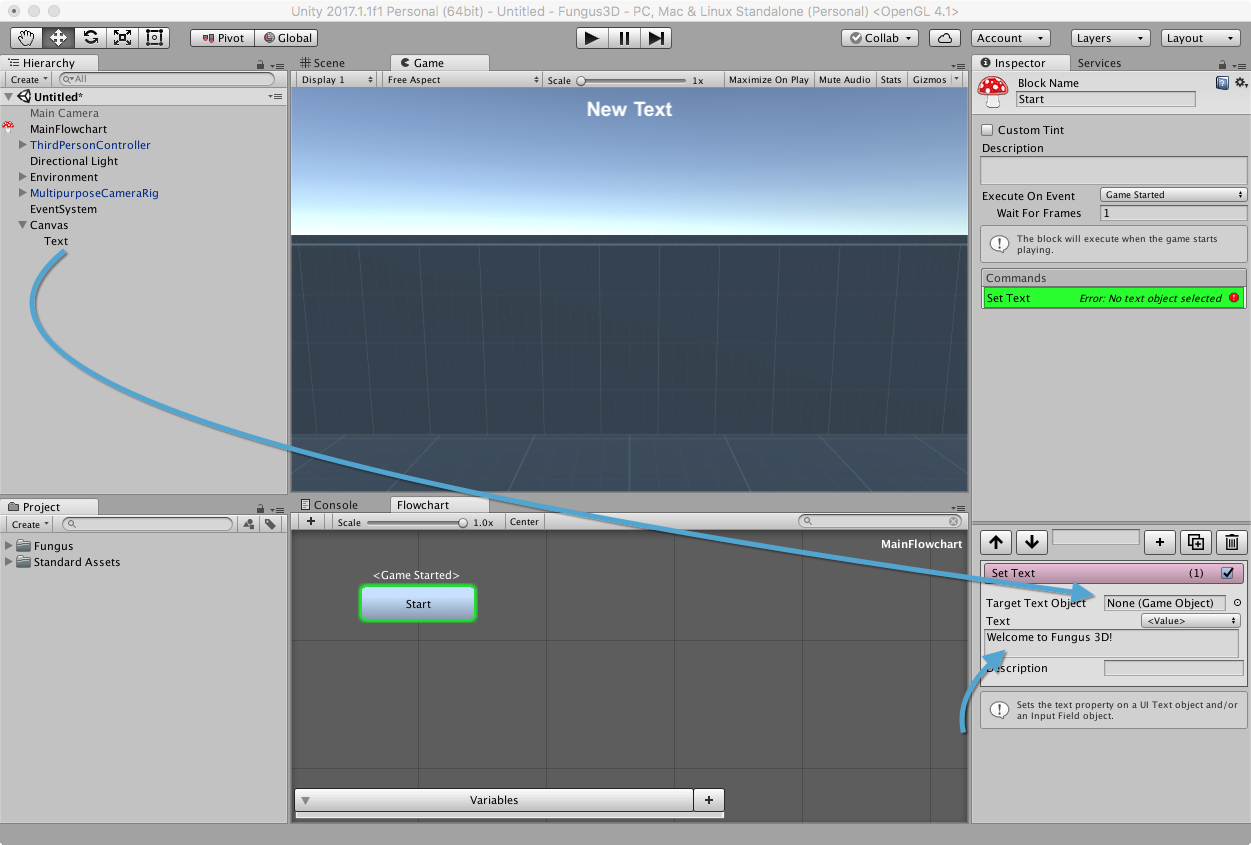Open object picker for Target Text Object

pyautogui.click(x=1237, y=603)
